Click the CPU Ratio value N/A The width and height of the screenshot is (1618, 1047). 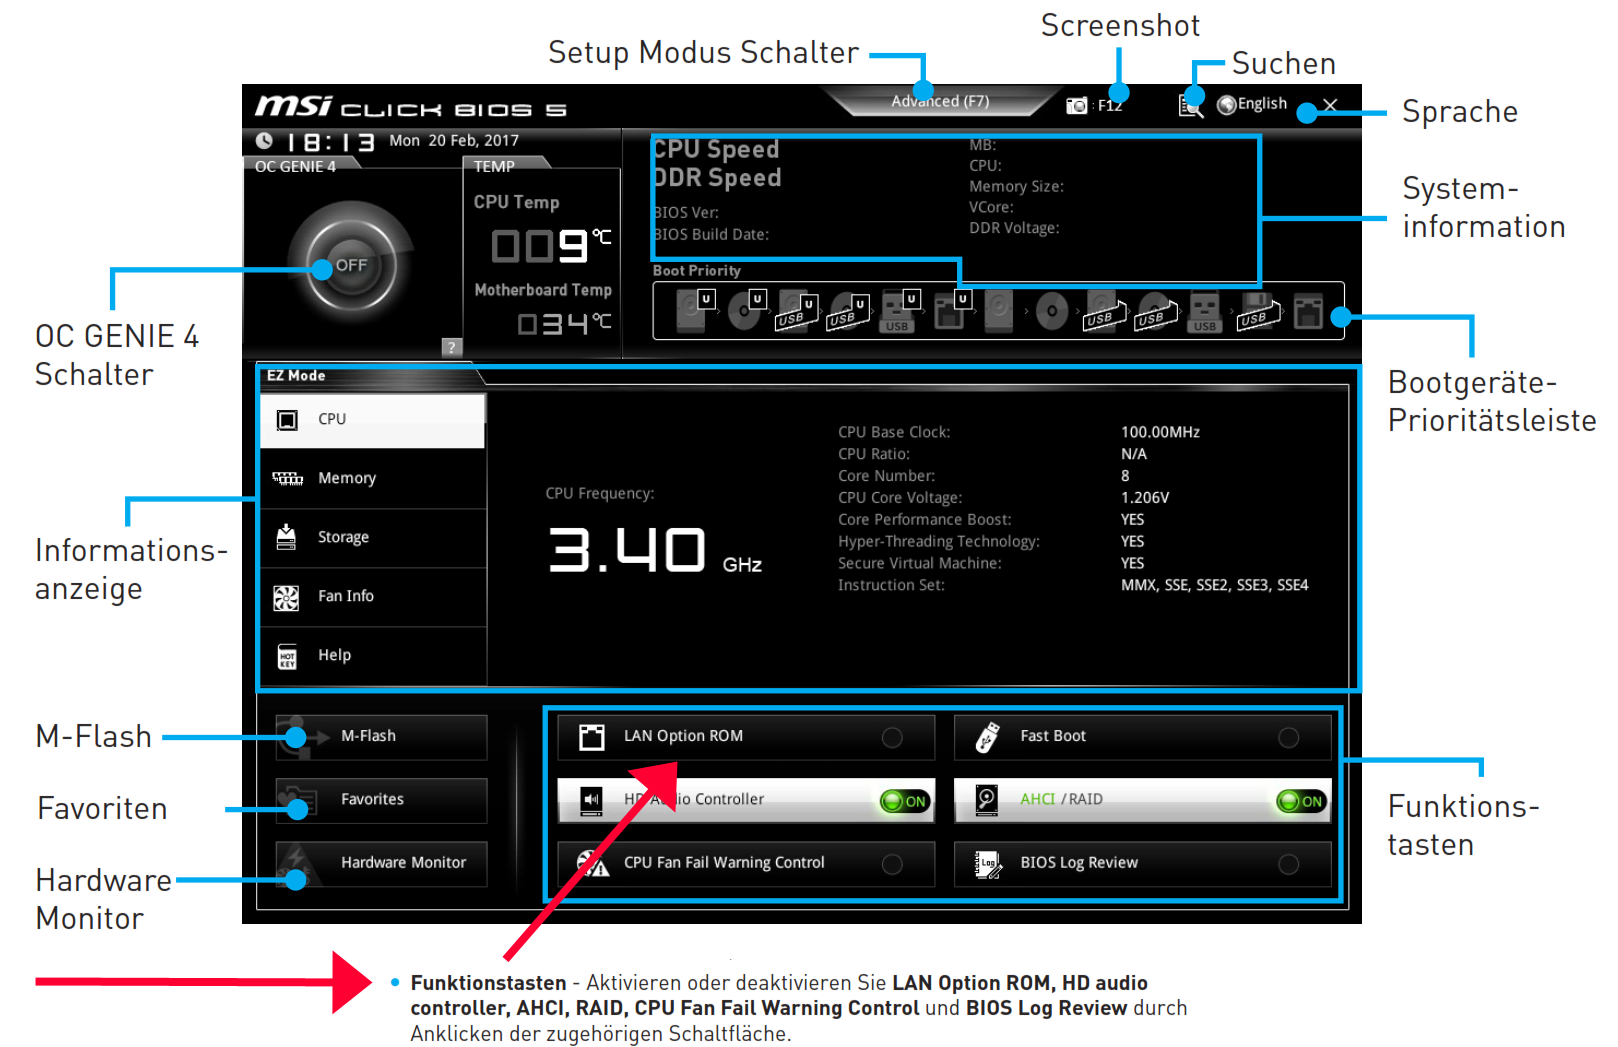tap(1134, 455)
